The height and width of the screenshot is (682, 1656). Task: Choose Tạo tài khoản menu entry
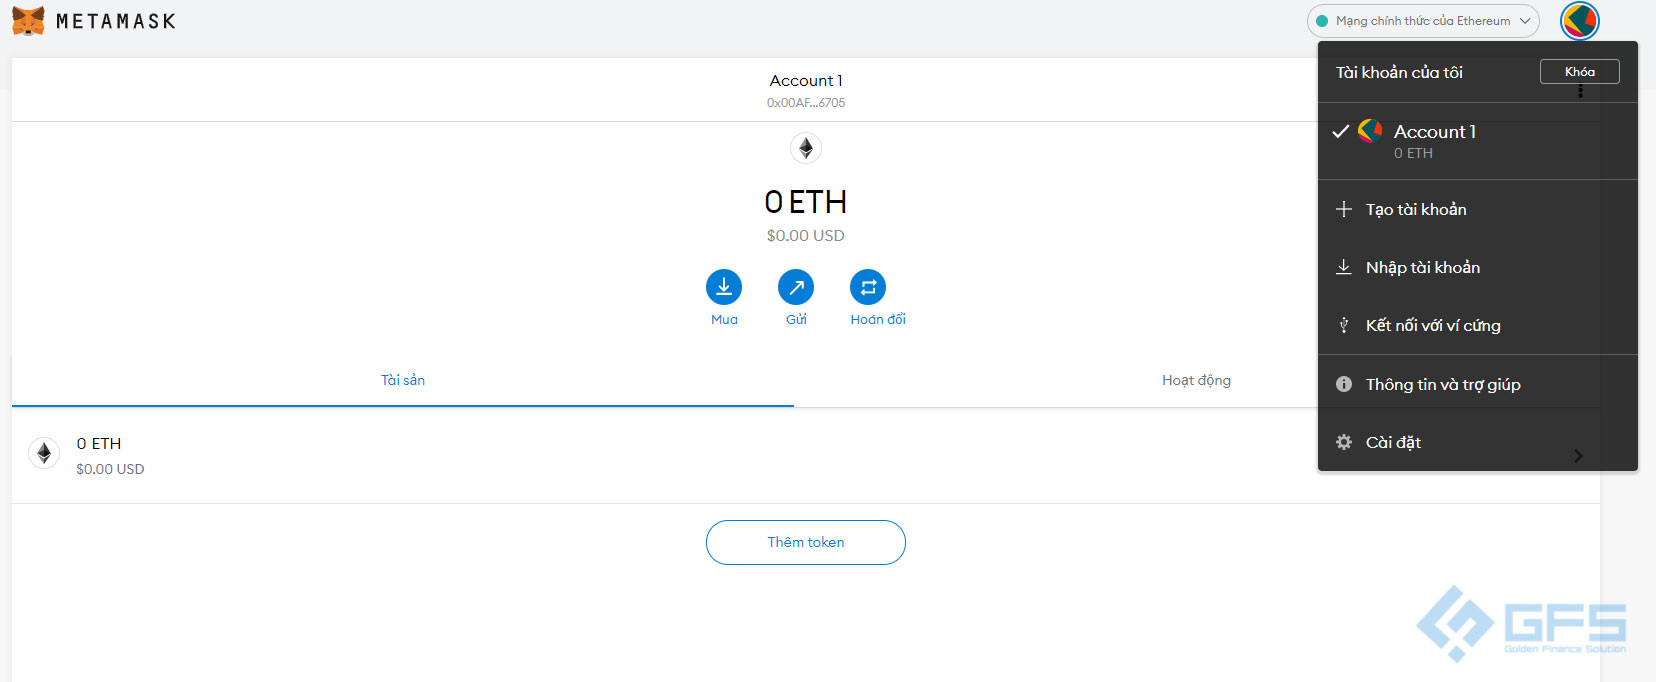1477,209
